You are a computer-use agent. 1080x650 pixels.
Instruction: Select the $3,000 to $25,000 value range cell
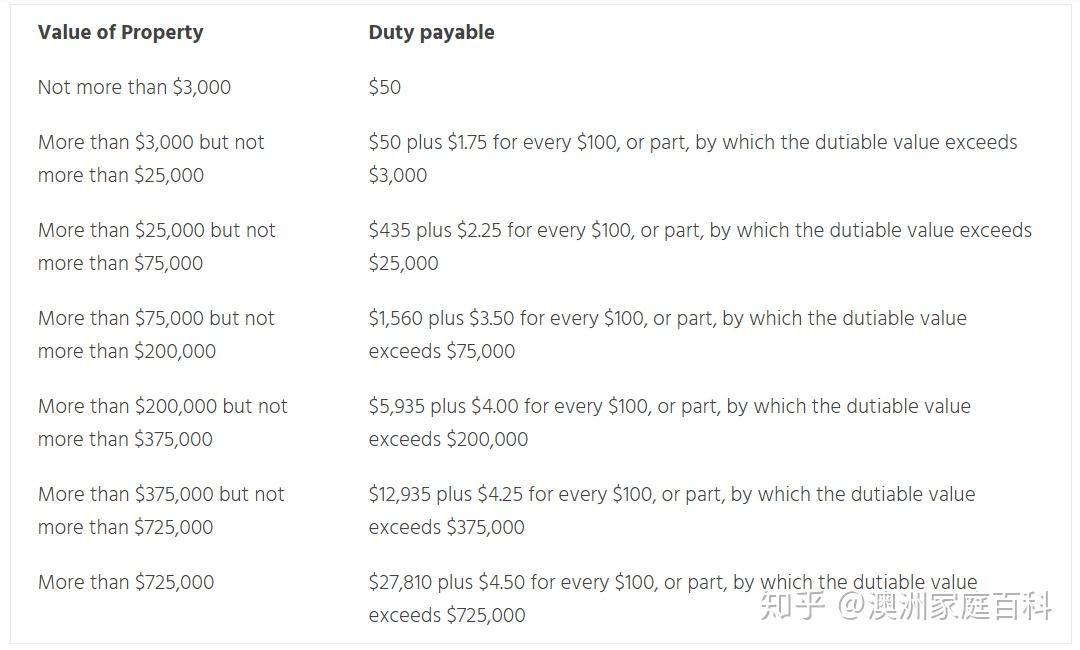coord(151,158)
